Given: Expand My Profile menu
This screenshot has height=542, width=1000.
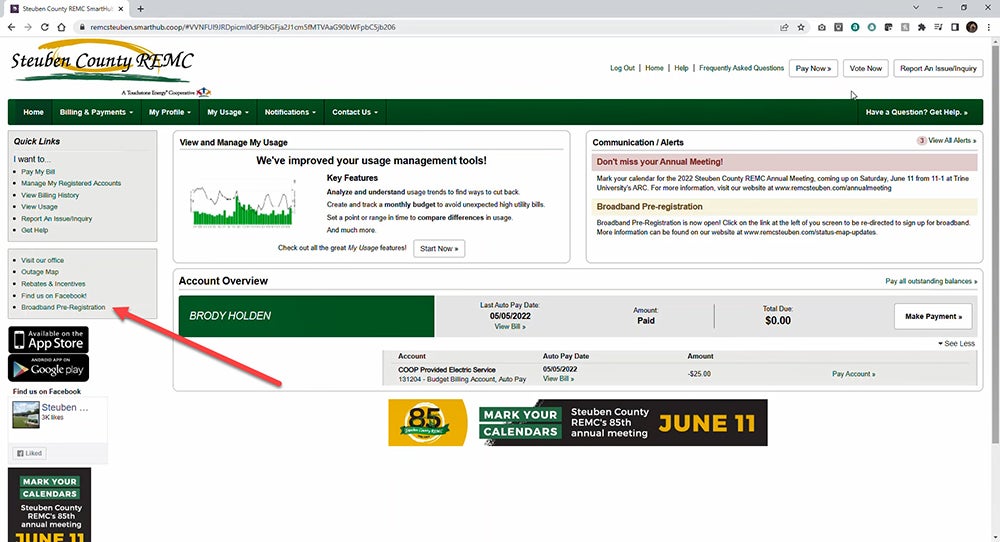Looking at the screenshot, I should click(170, 112).
